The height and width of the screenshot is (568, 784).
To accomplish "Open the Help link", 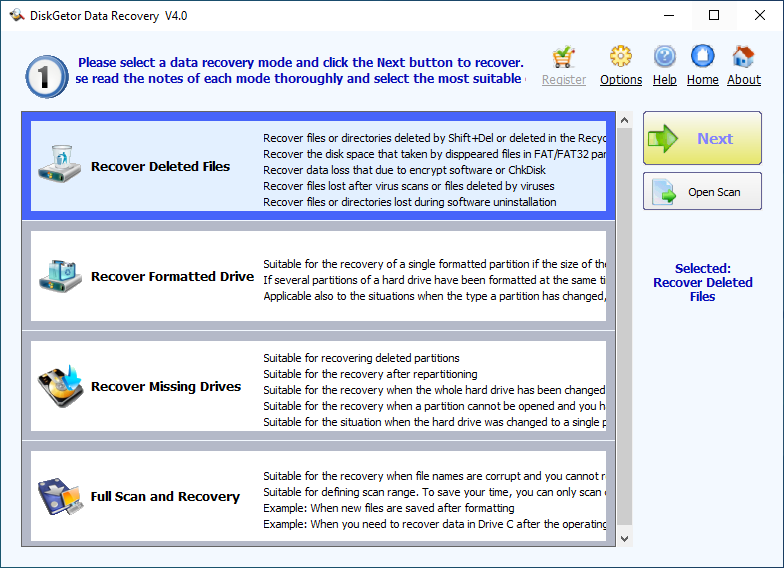I will pos(664,80).
